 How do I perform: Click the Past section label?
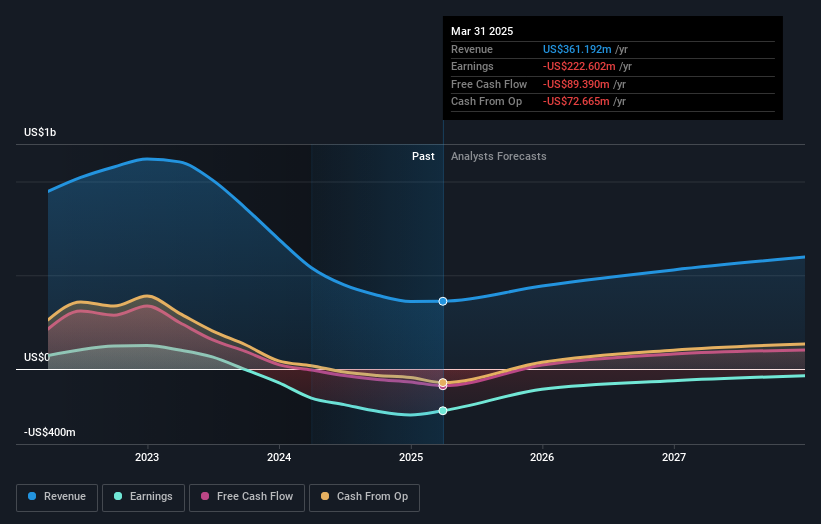pyautogui.click(x=423, y=157)
